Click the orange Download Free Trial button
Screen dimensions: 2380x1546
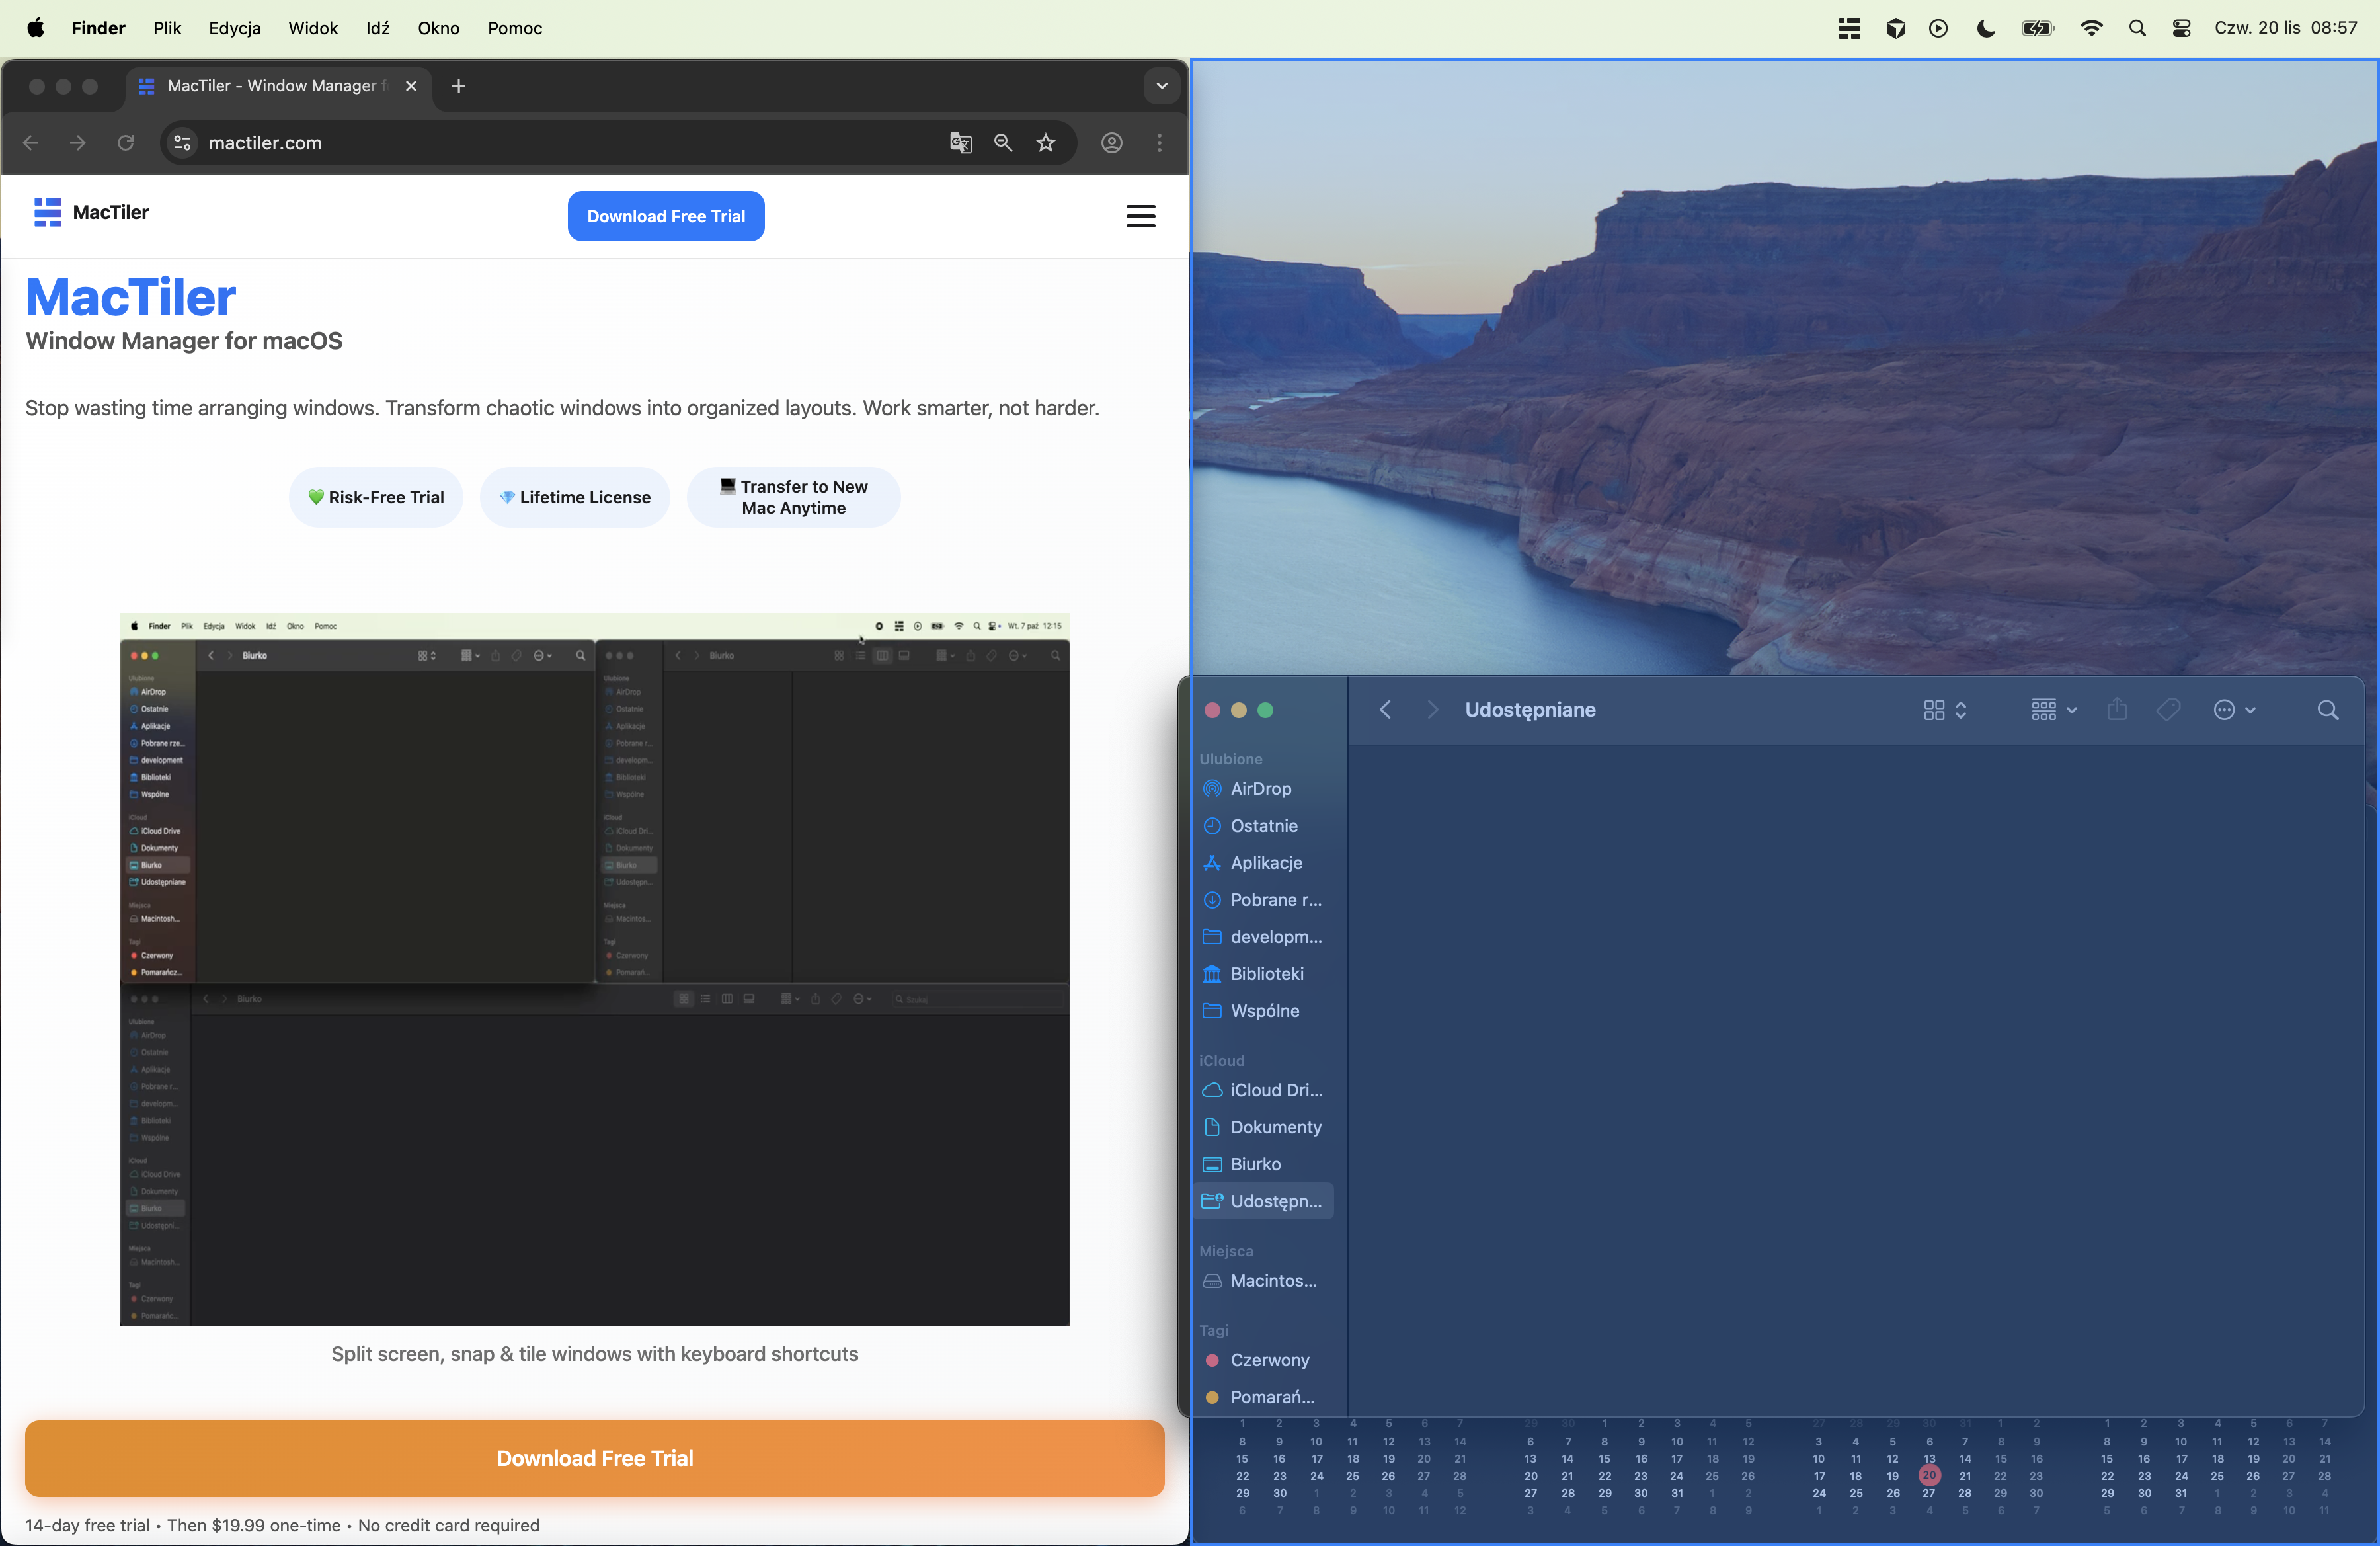(594, 1458)
